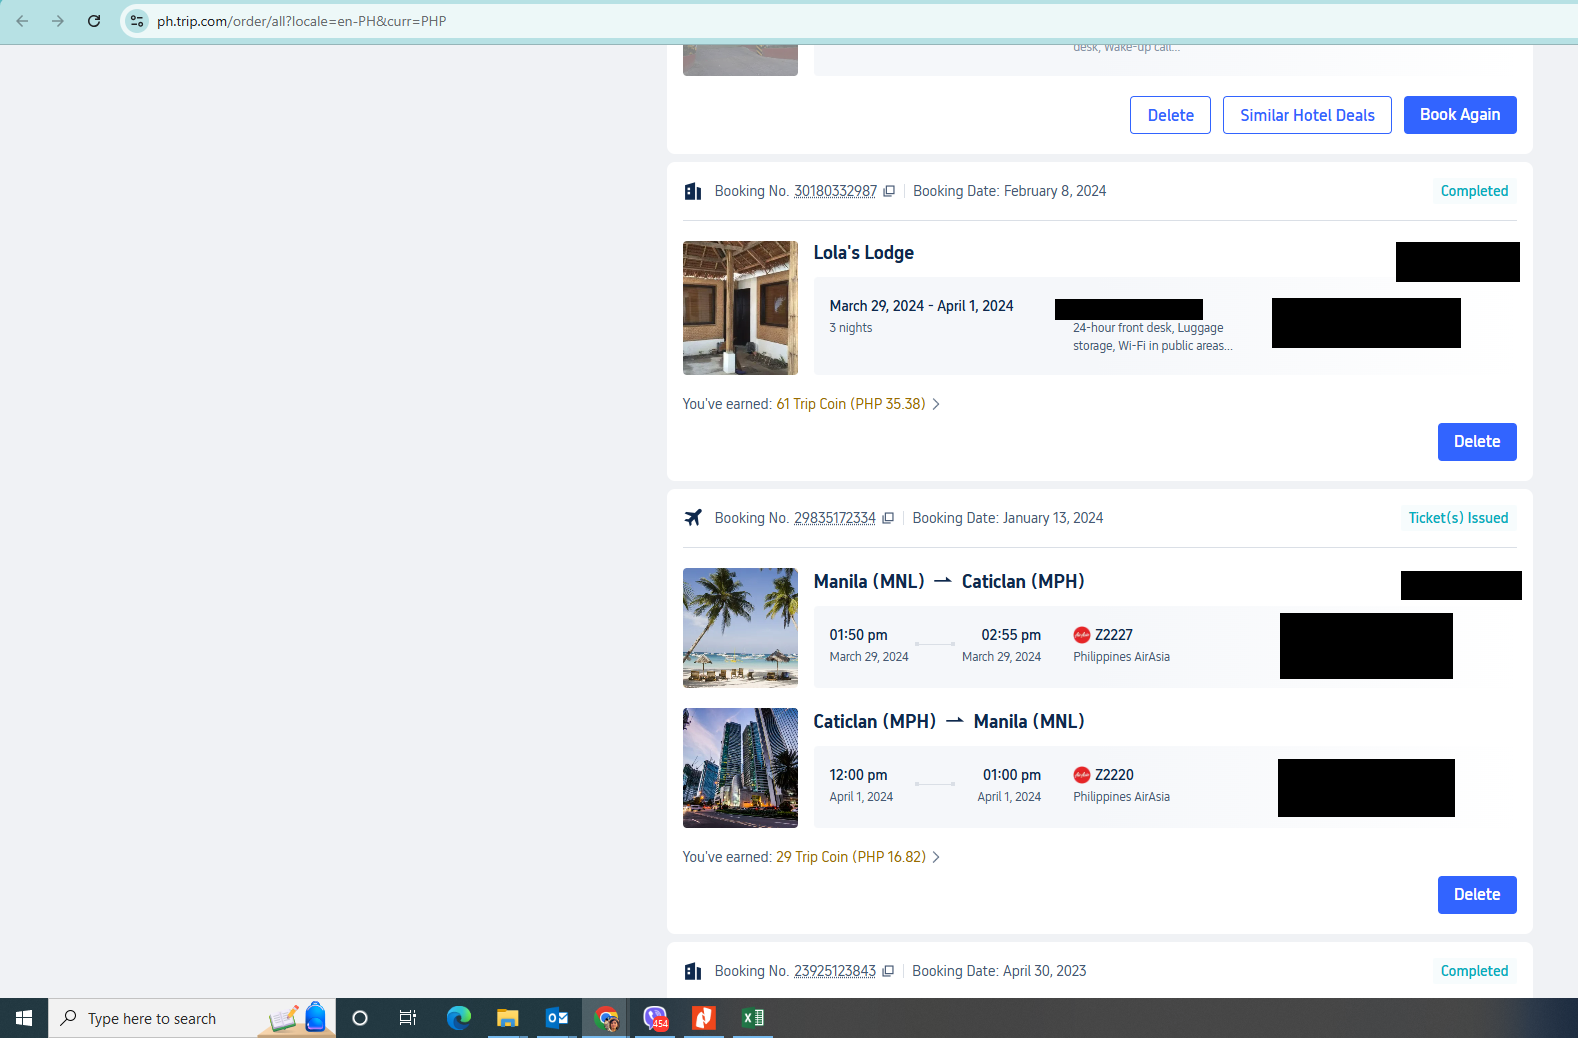Open the Lola's Lodge hotel title

pos(864,253)
